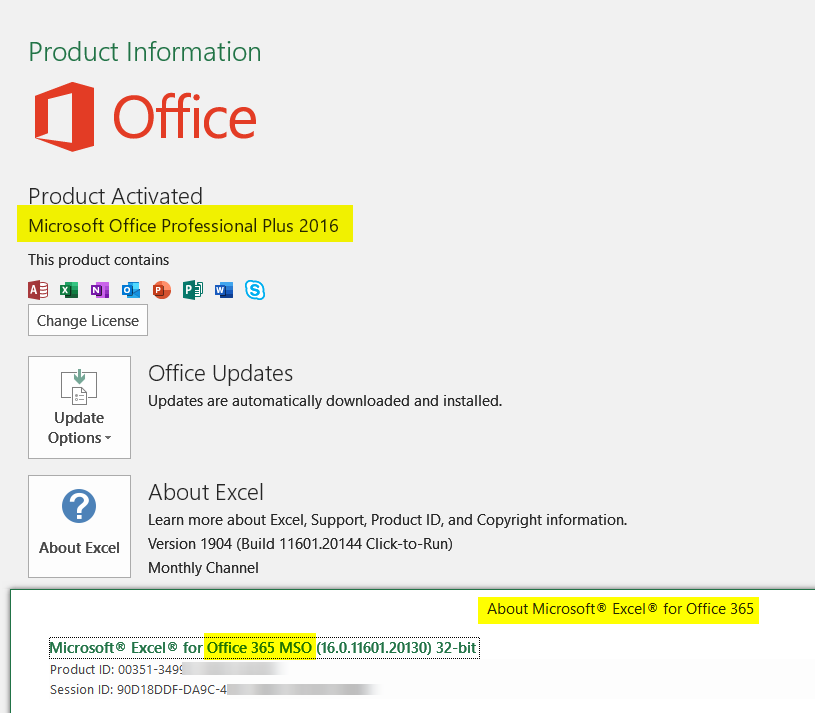Click the Office Updates heading
The width and height of the screenshot is (815, 713).
[x=220, y=373]
